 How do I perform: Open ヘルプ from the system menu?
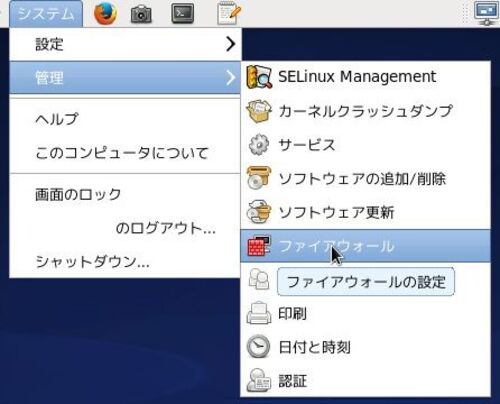coord(125,119)
